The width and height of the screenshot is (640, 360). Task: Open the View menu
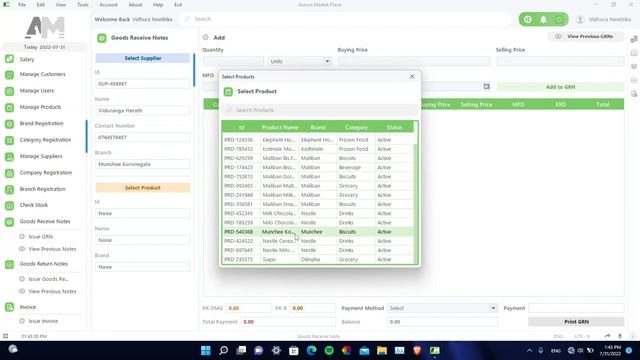(61, 5)
